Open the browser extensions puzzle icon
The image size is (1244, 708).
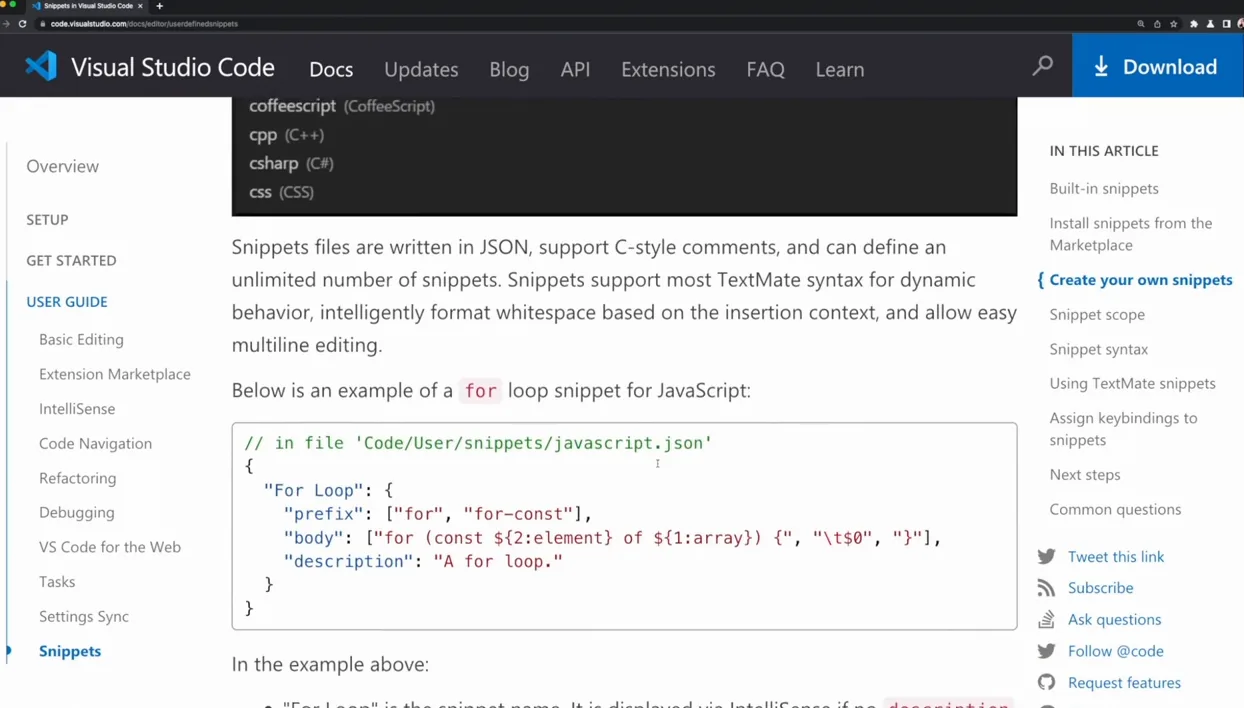point(1193,23)
